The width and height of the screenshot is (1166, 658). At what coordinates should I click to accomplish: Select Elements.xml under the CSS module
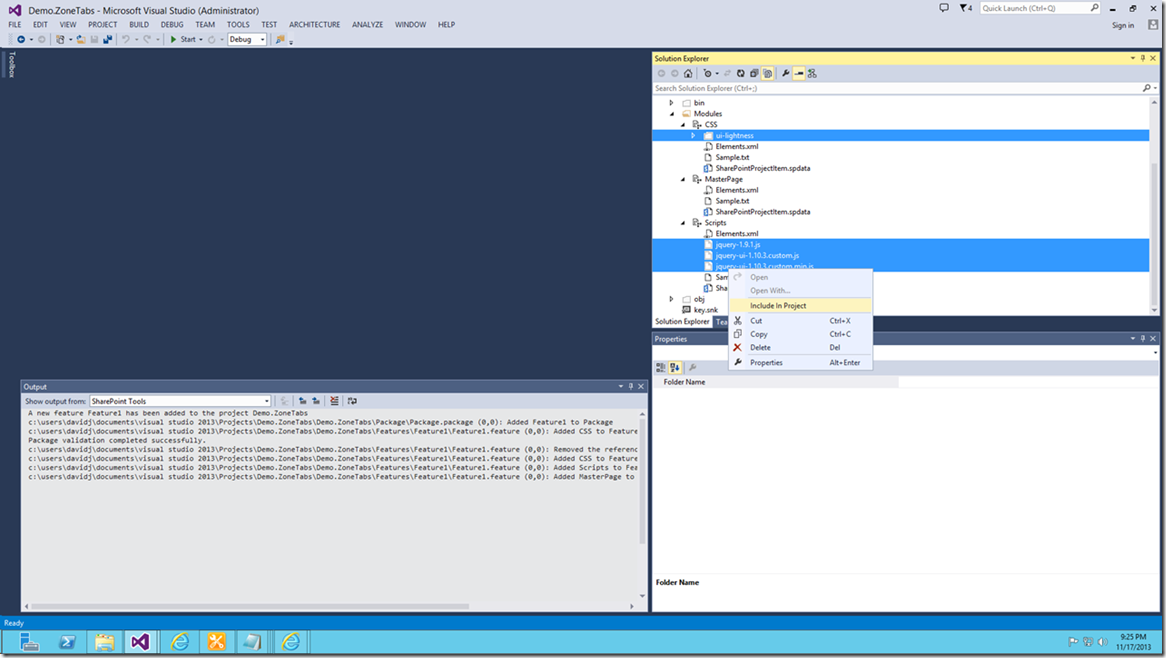coord(737,146)
